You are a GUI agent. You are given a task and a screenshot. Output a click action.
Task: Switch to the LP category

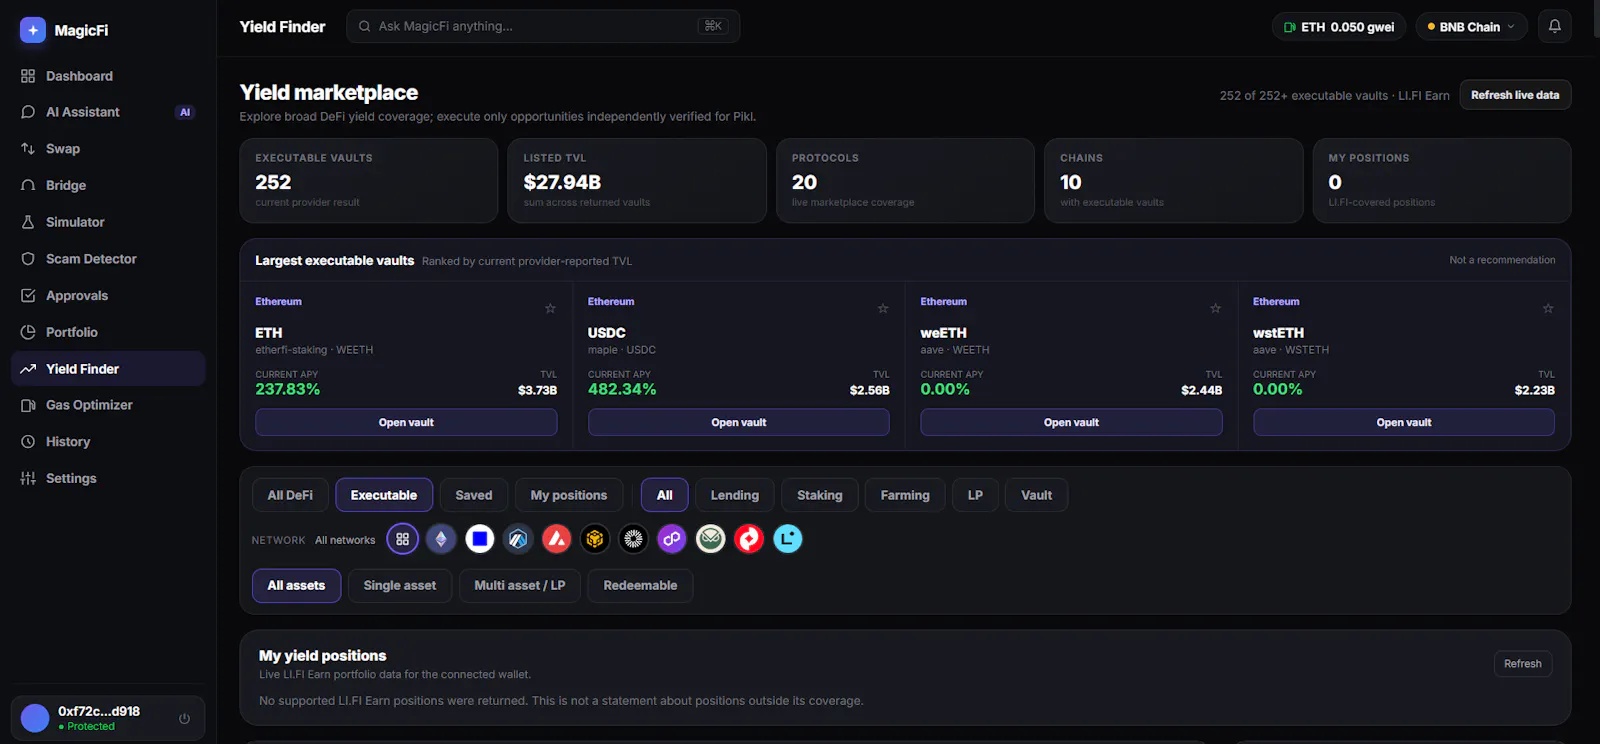click(x=975, y=495)
